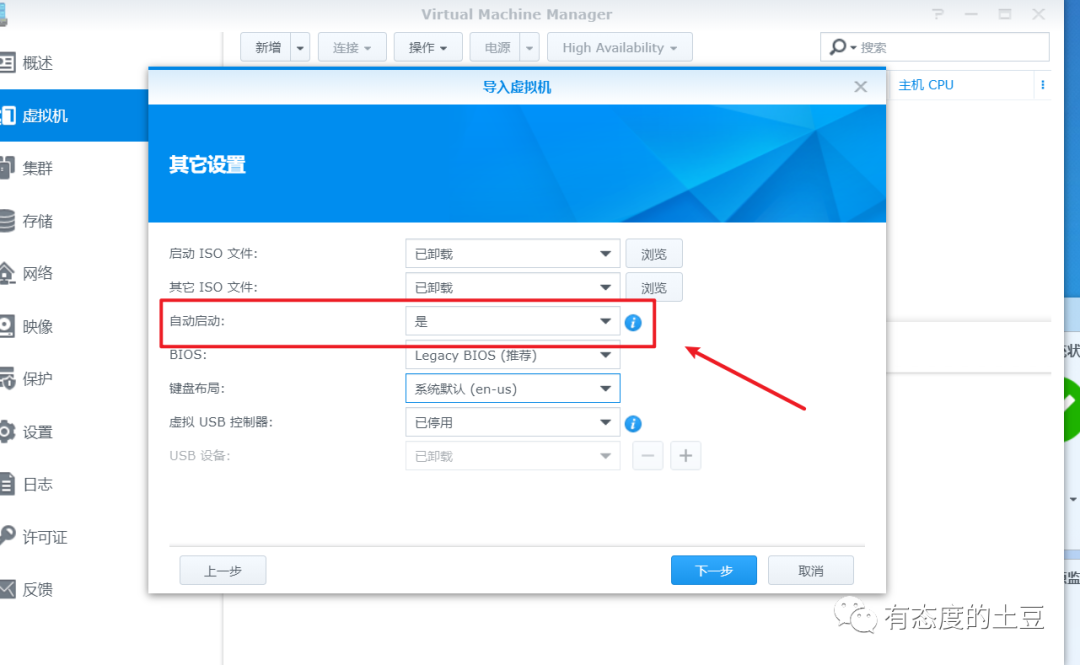
Task: Expand the arrow next to 新增
Action: [300, 48]
